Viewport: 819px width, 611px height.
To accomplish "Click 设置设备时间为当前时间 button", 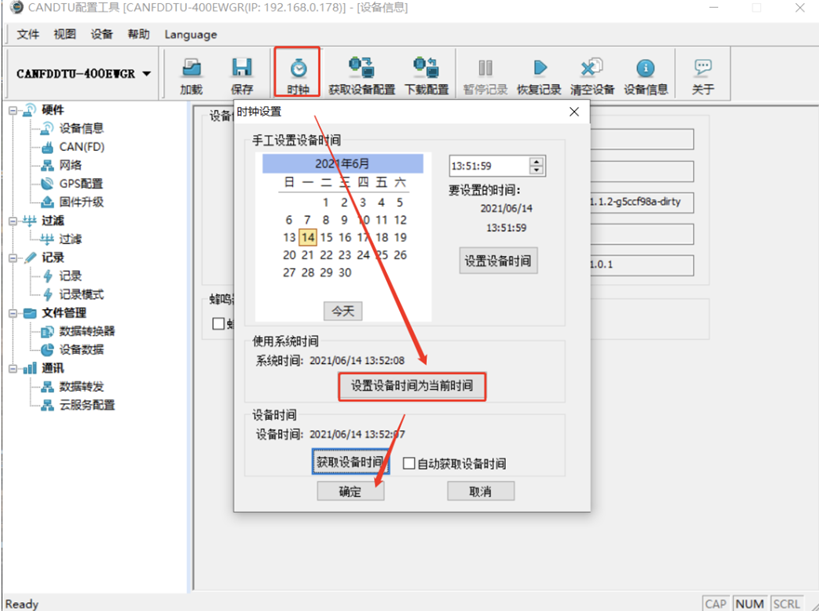I will (x=412, y=386).
